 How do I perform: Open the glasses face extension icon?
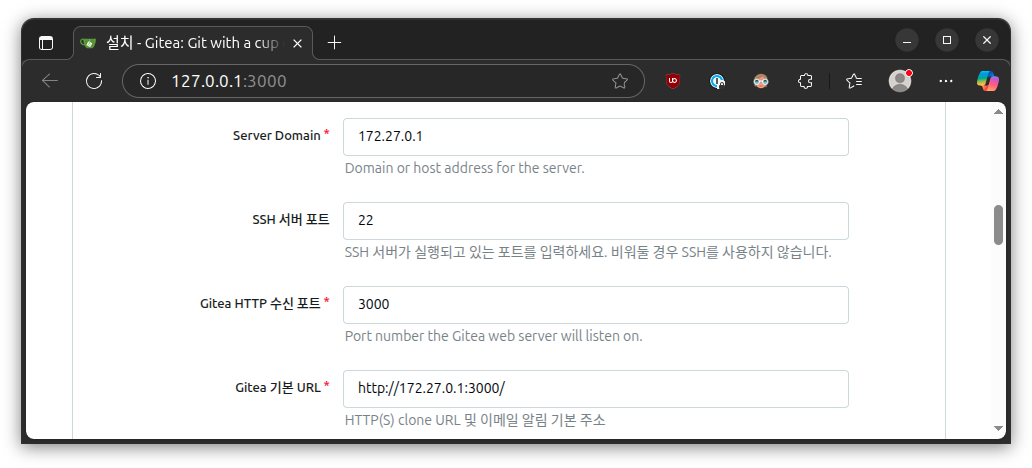pos(761,81)
